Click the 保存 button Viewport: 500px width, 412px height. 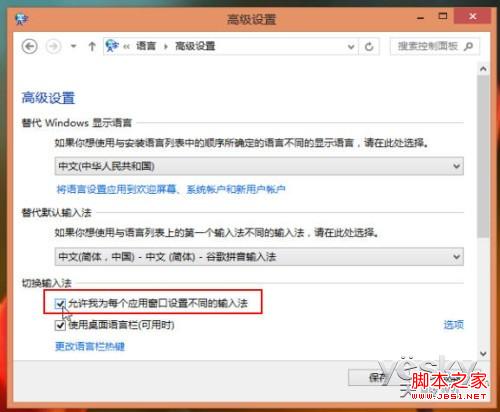click(x=377, y=377)
